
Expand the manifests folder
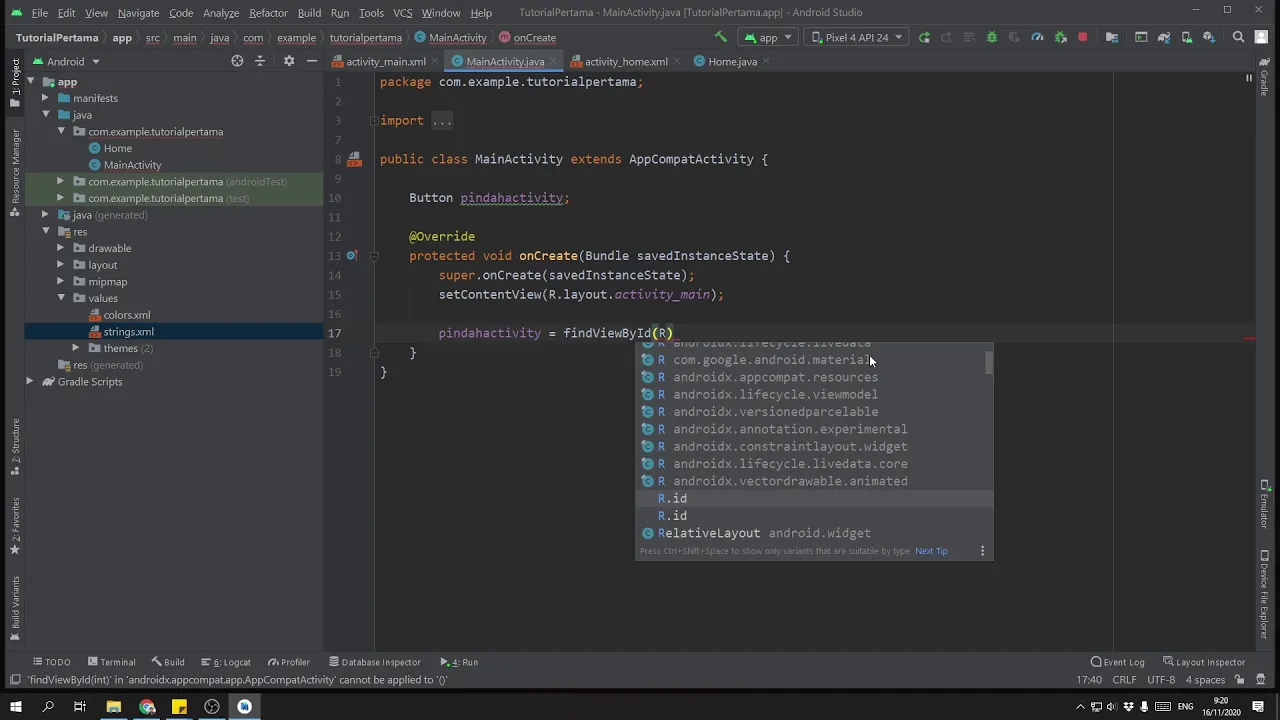tap(45, 98)
